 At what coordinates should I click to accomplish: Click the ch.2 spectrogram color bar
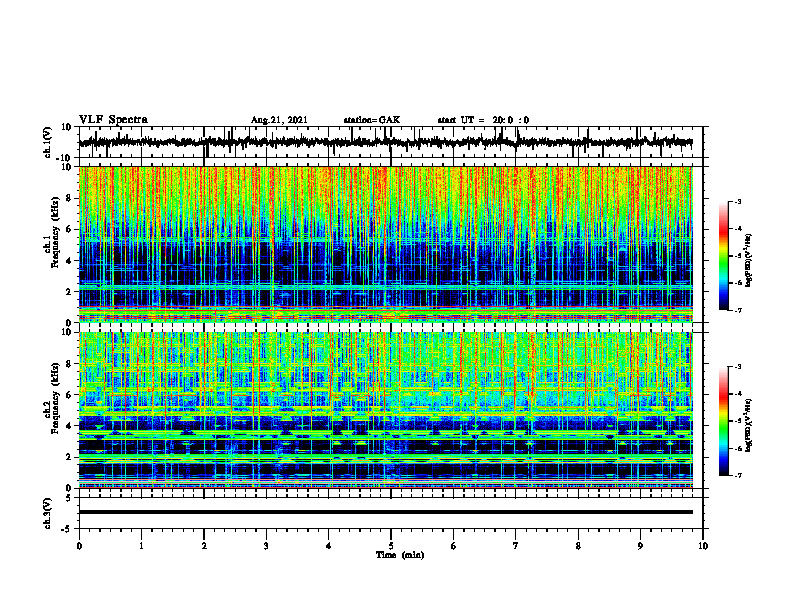point(723,421)
